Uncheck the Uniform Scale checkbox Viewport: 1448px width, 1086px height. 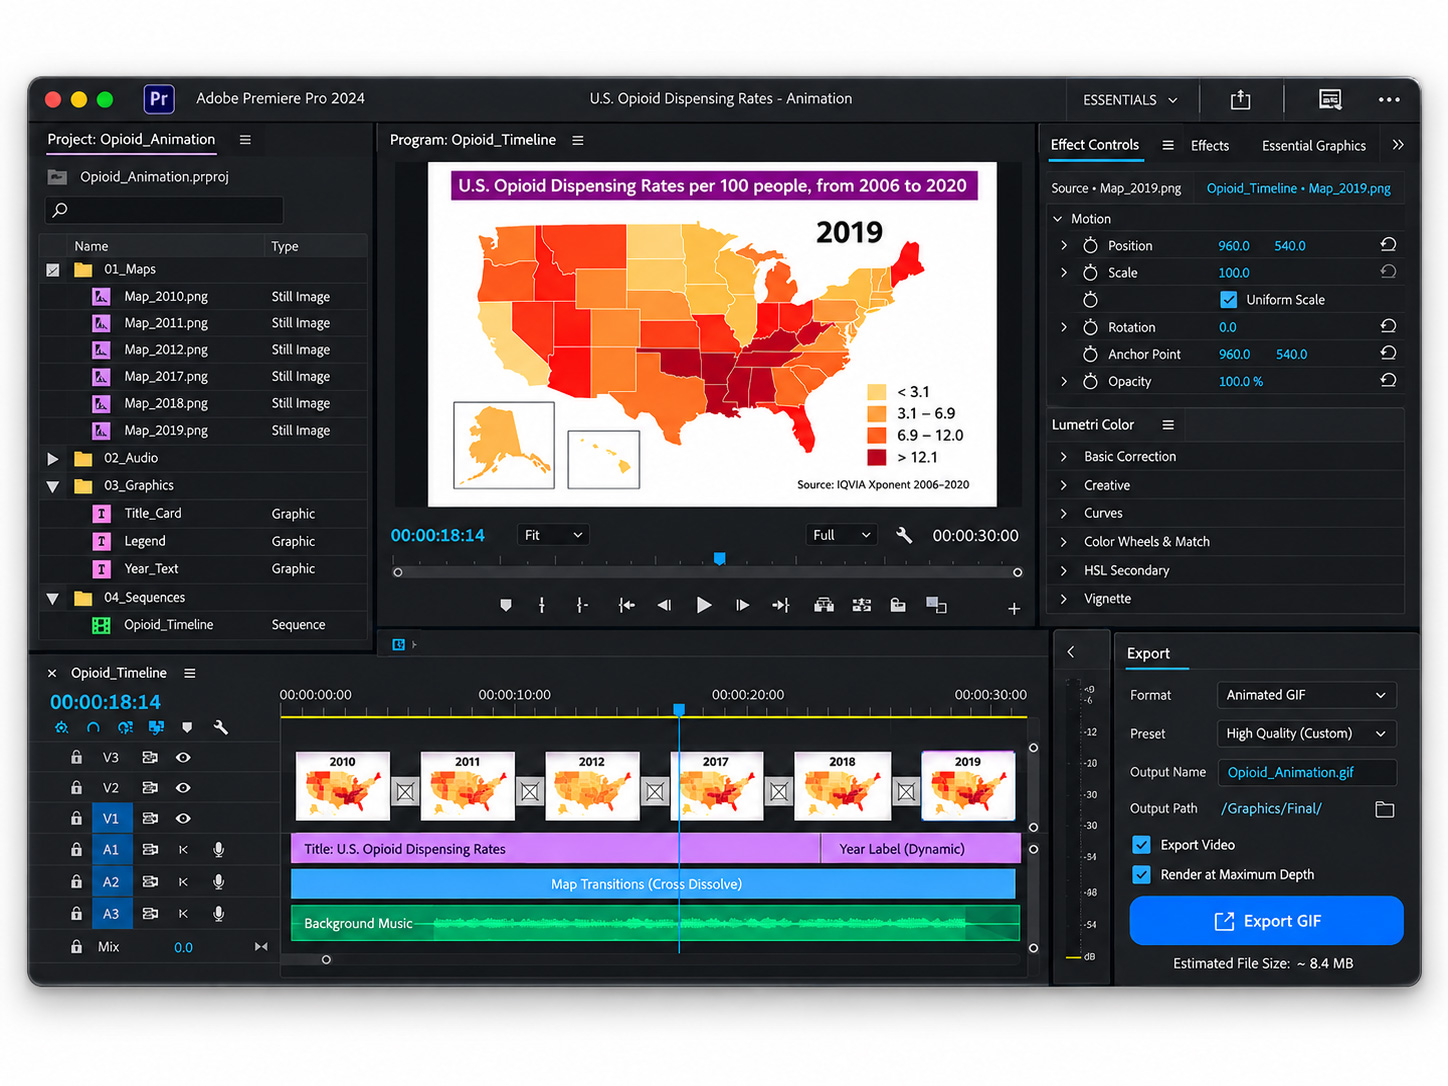[x=1229, y=299]
